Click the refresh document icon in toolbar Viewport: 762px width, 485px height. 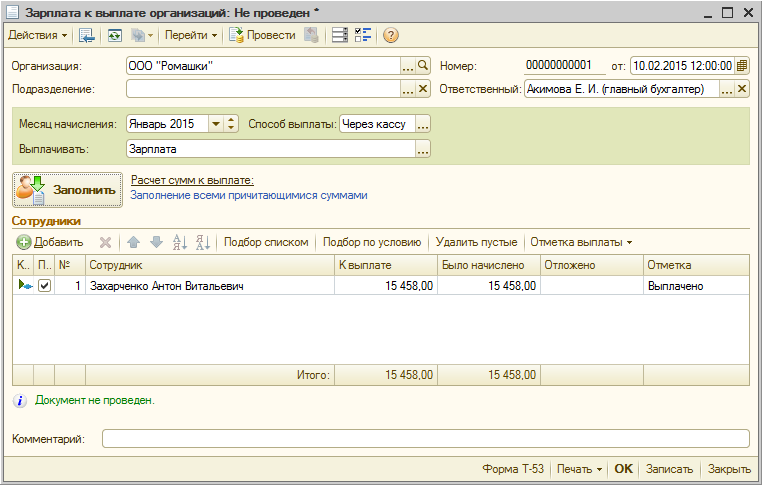click(x=115, y=35)
